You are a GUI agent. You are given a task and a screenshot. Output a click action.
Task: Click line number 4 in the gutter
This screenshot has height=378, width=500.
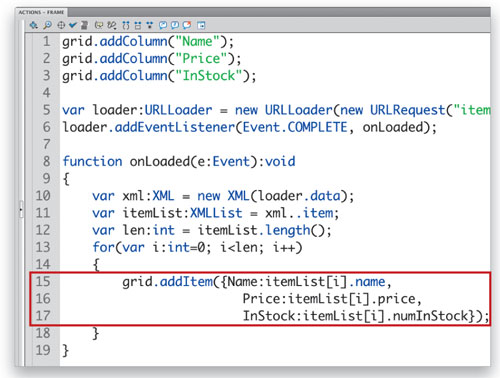click(x=47, y=93)
